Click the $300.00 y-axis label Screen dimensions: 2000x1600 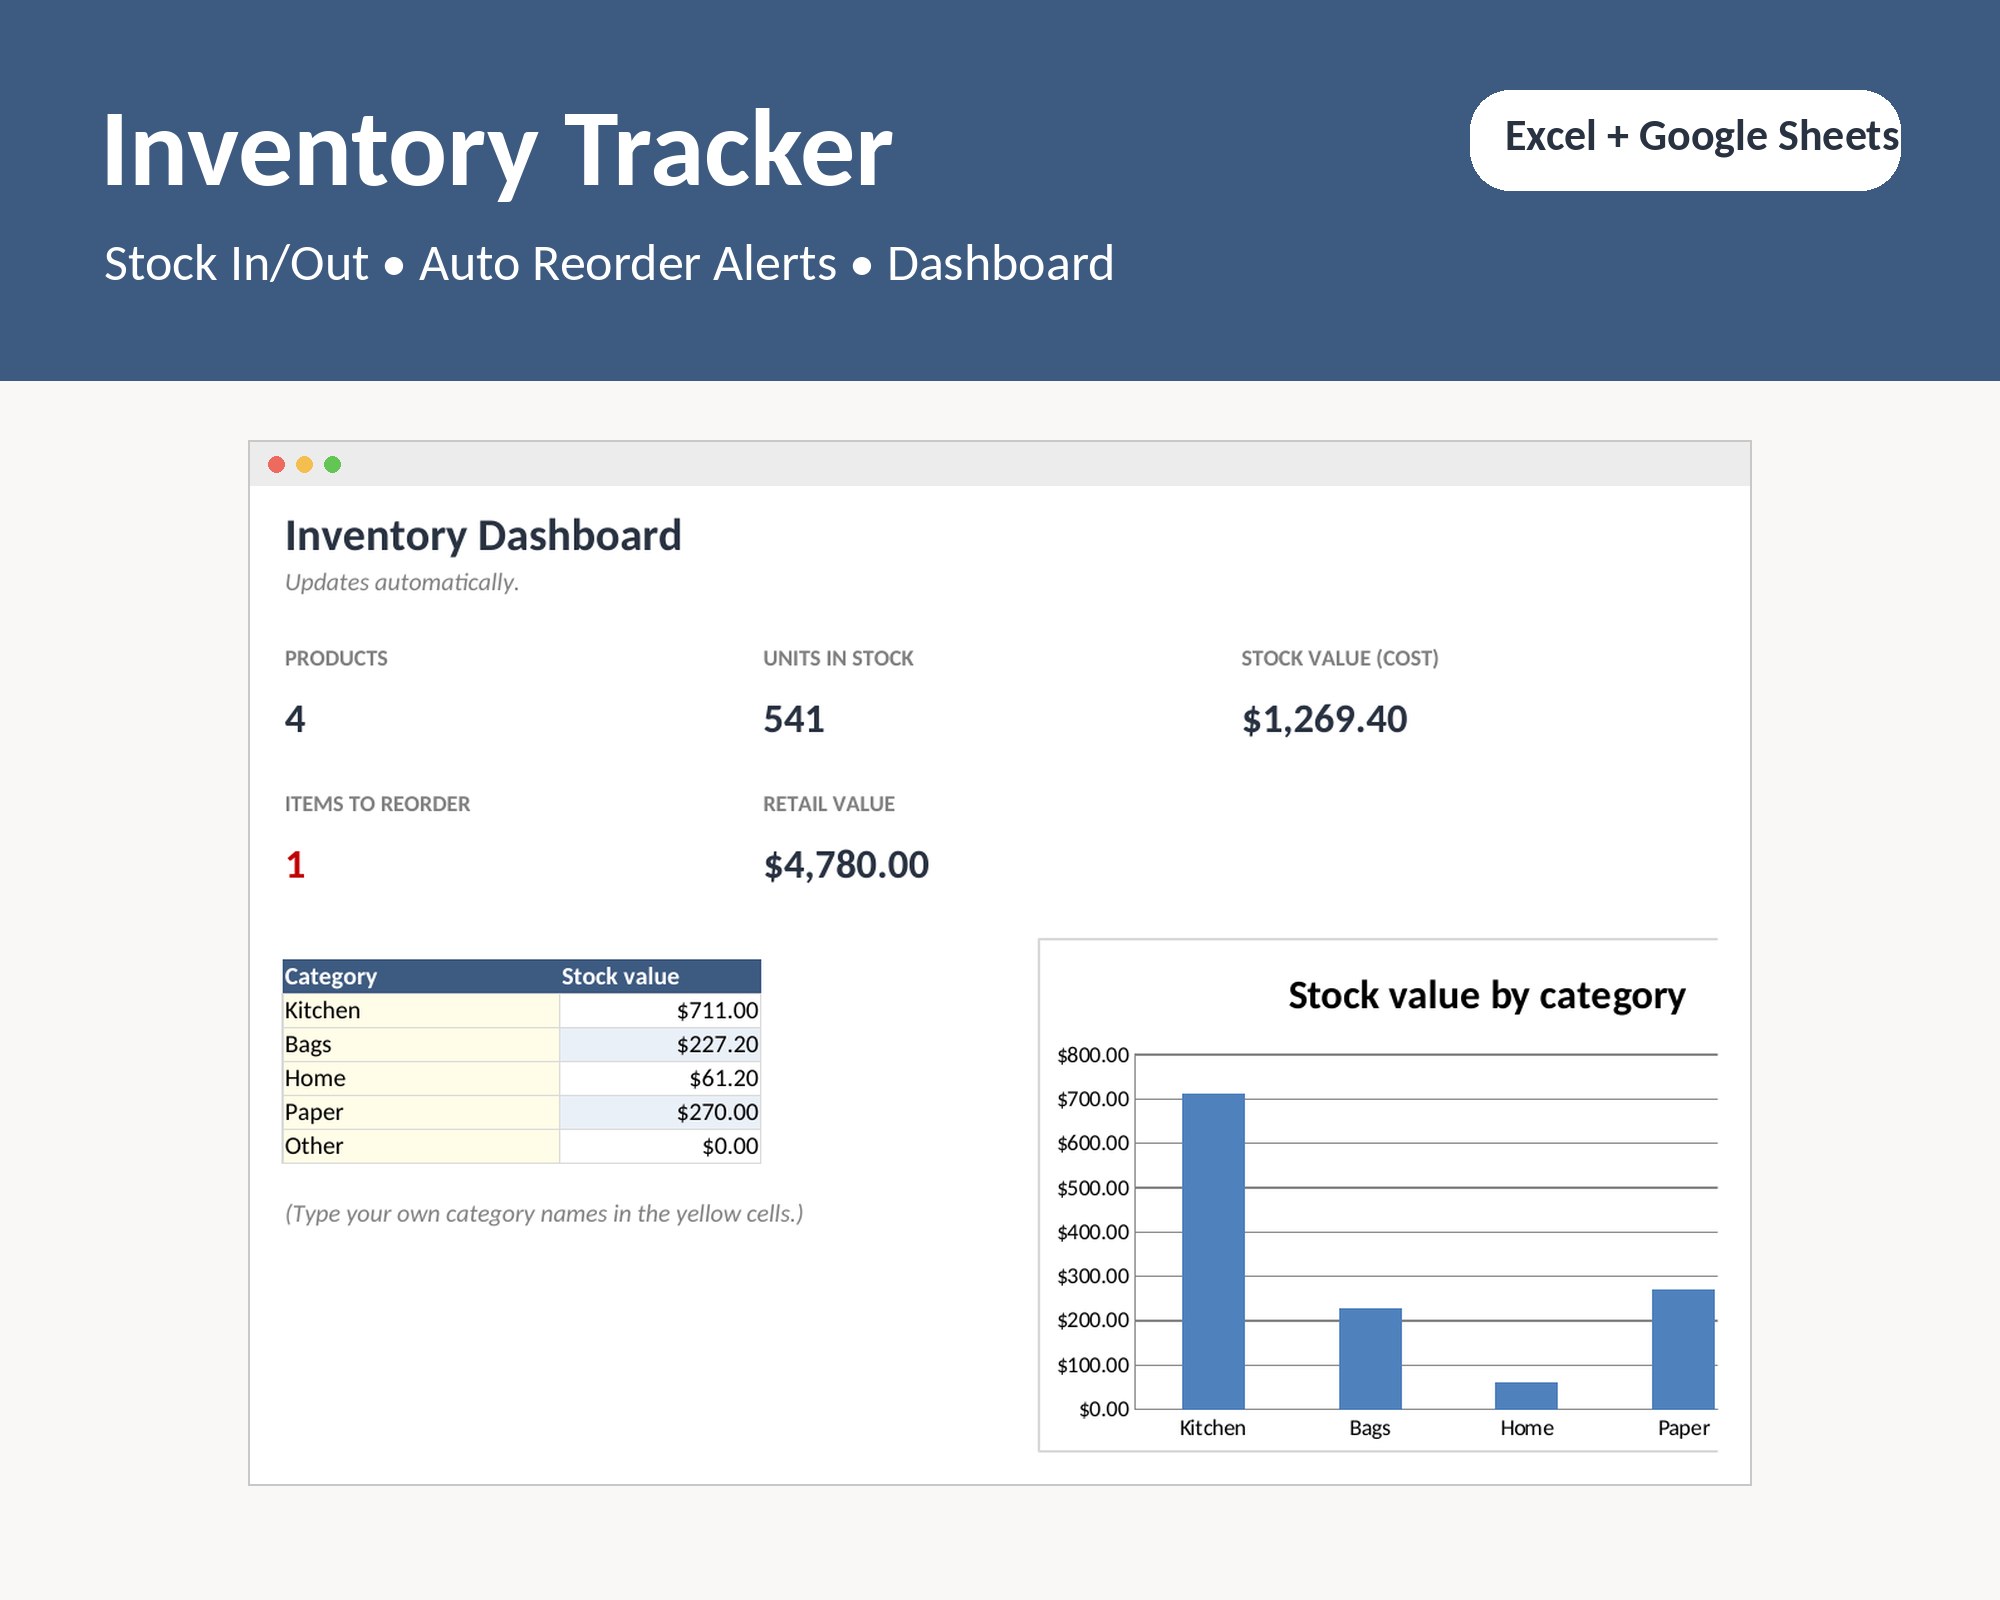1093,1276
